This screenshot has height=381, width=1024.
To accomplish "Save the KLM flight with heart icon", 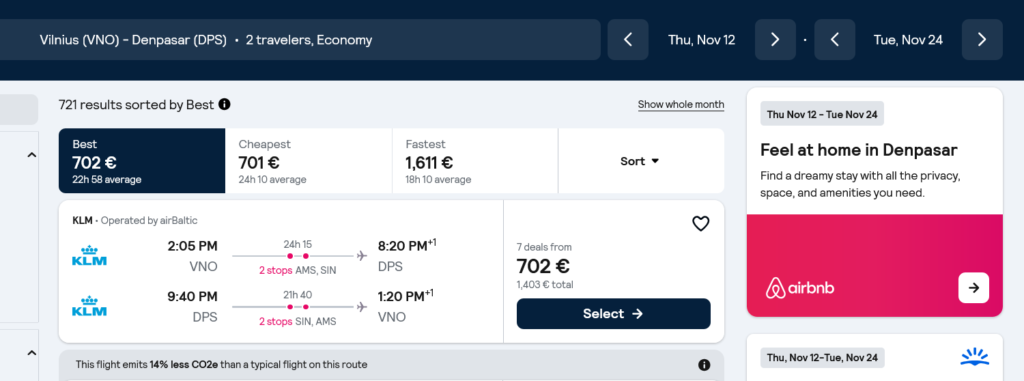I will point(700,224).
